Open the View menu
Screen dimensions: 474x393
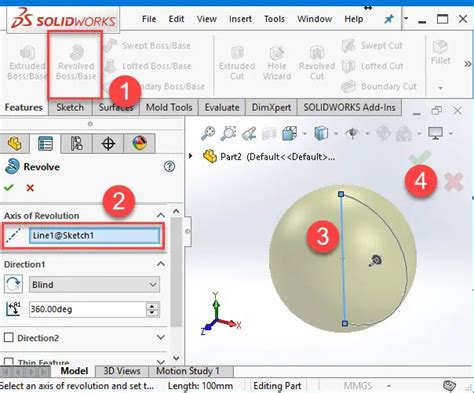207,19
